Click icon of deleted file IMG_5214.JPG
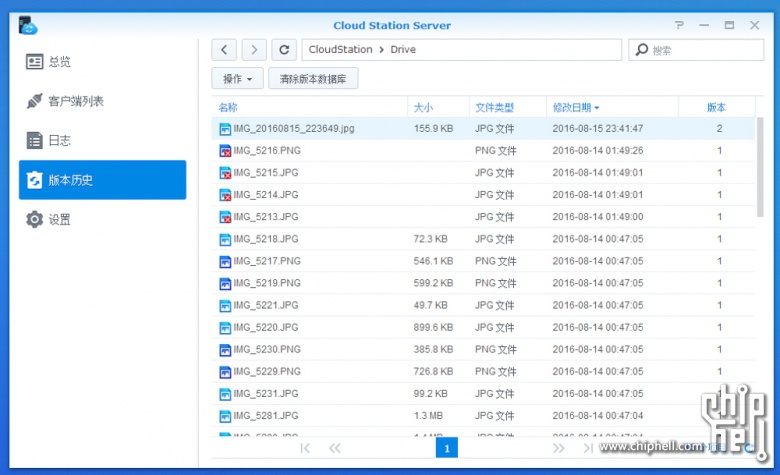 tap(225, 195)
